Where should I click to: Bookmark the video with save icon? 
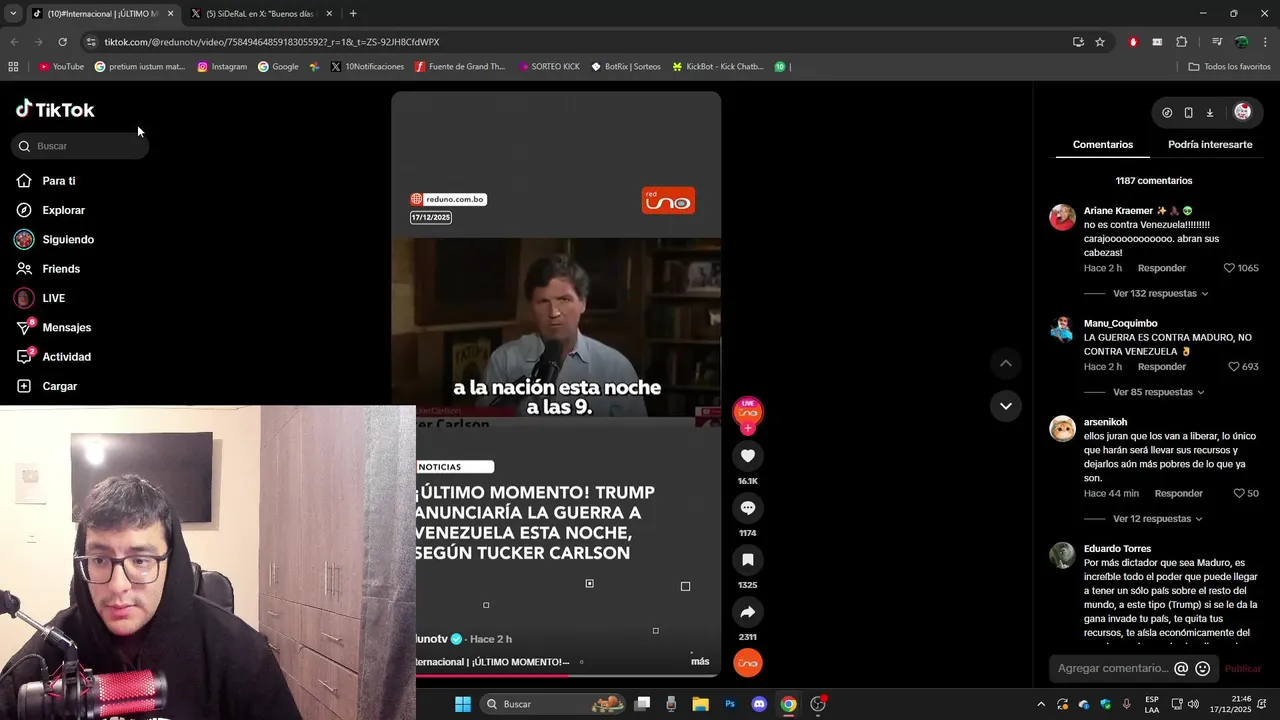click(x=747, y=560)
